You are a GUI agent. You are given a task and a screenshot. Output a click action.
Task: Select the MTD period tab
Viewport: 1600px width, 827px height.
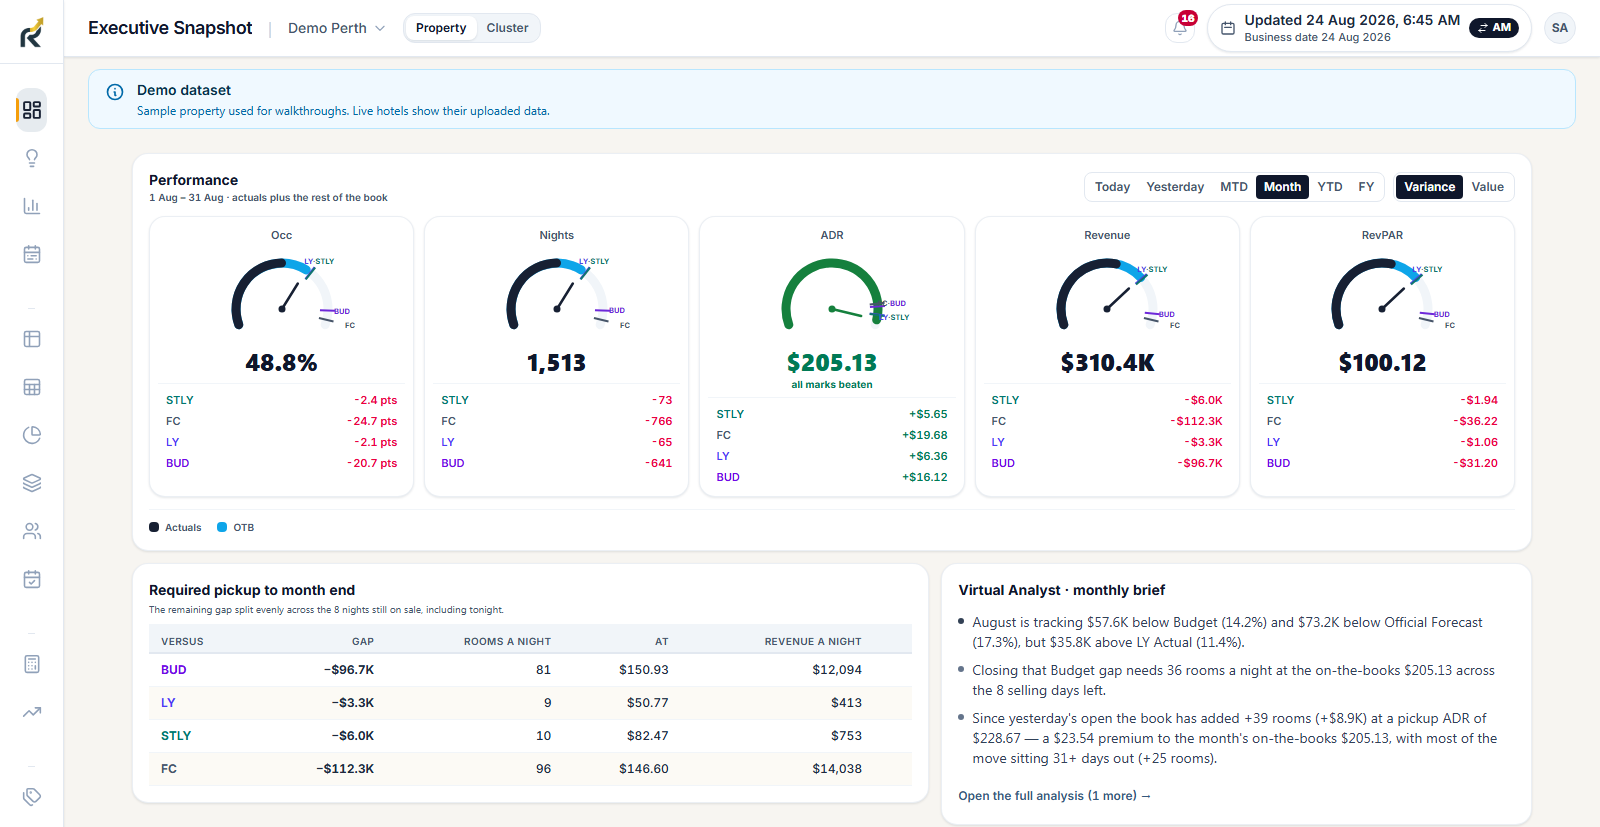point(1234,187)
